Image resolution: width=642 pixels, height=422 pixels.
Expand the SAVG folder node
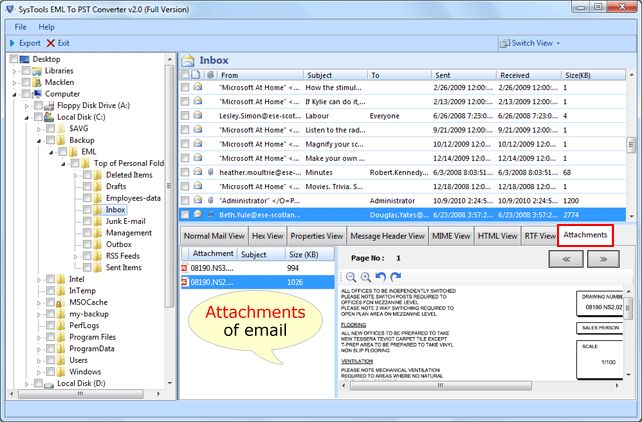click(39, 129)
